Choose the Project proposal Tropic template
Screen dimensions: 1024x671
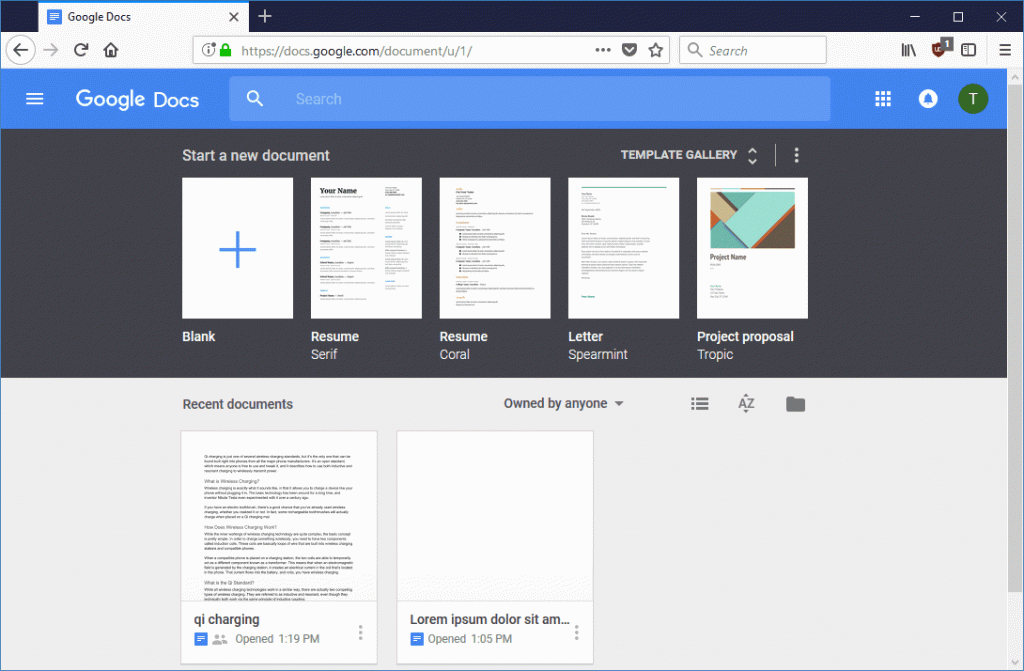pos(752,248)
